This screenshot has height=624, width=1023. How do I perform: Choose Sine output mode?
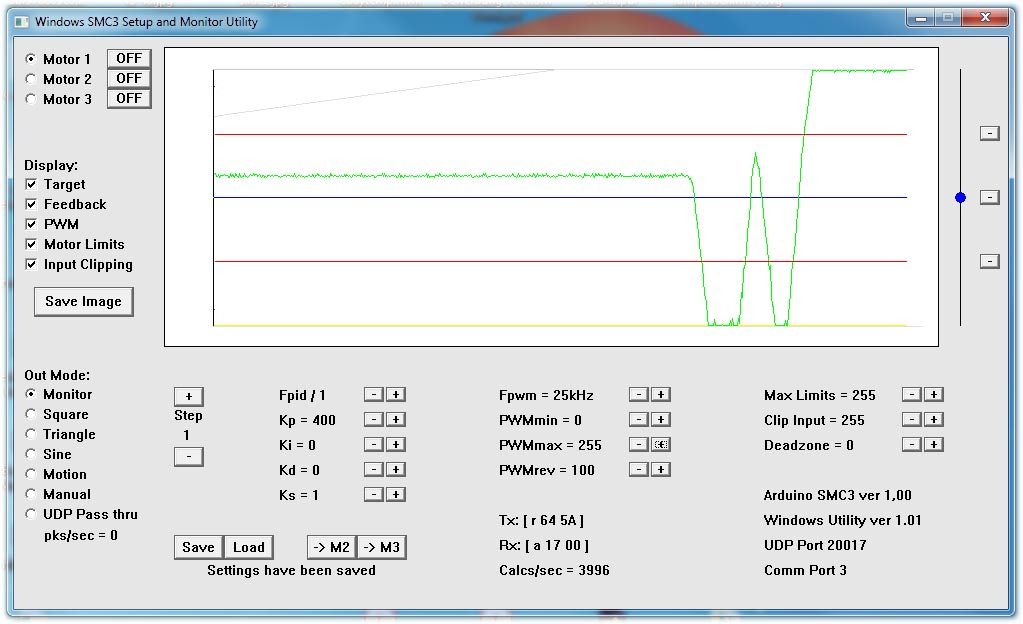coord(31,454)
